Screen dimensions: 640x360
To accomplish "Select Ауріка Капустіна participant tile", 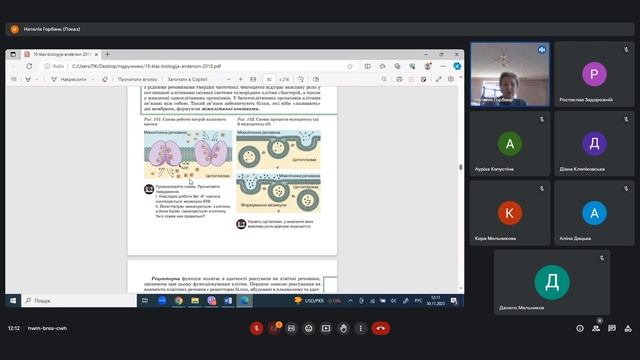I will pos(510,144).
